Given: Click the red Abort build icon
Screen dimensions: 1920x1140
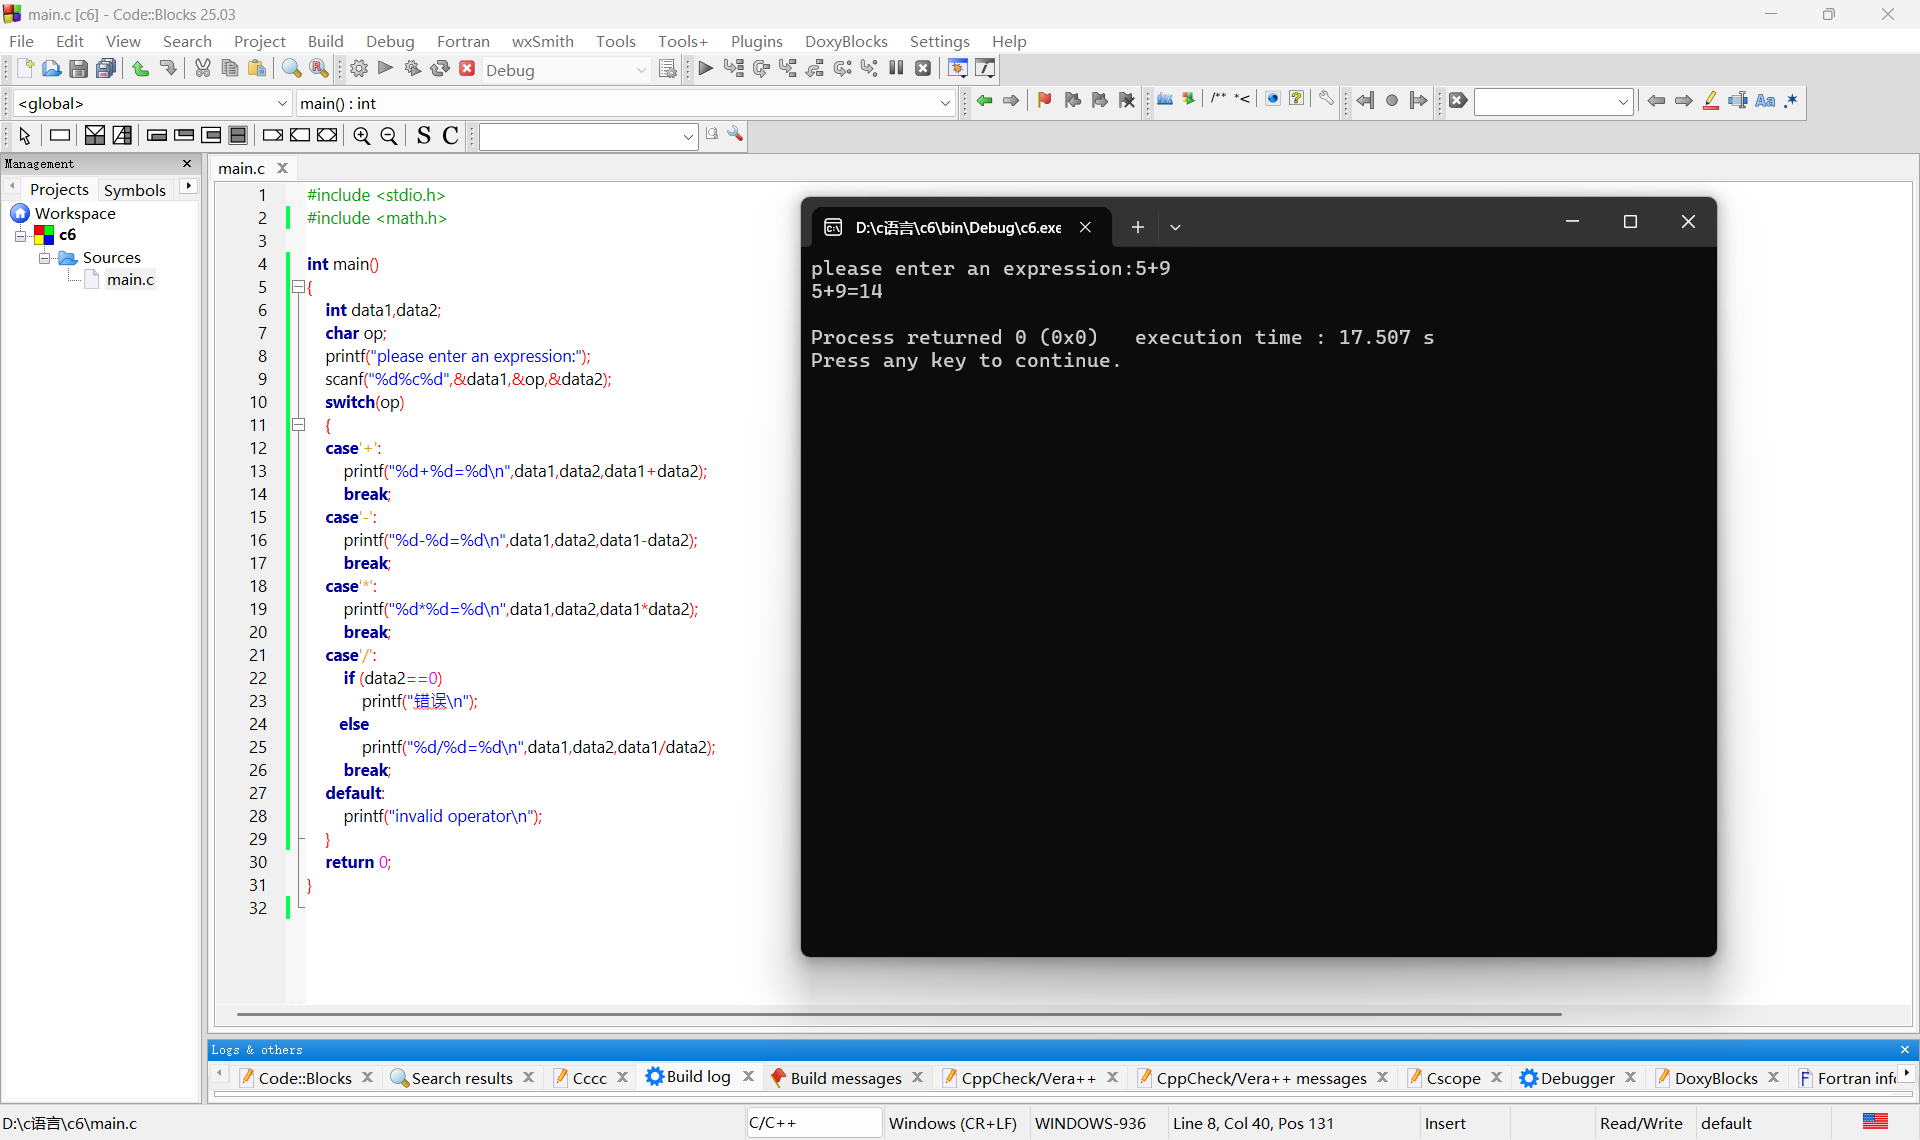Looking at the screenshot, I should click(467, 69).
